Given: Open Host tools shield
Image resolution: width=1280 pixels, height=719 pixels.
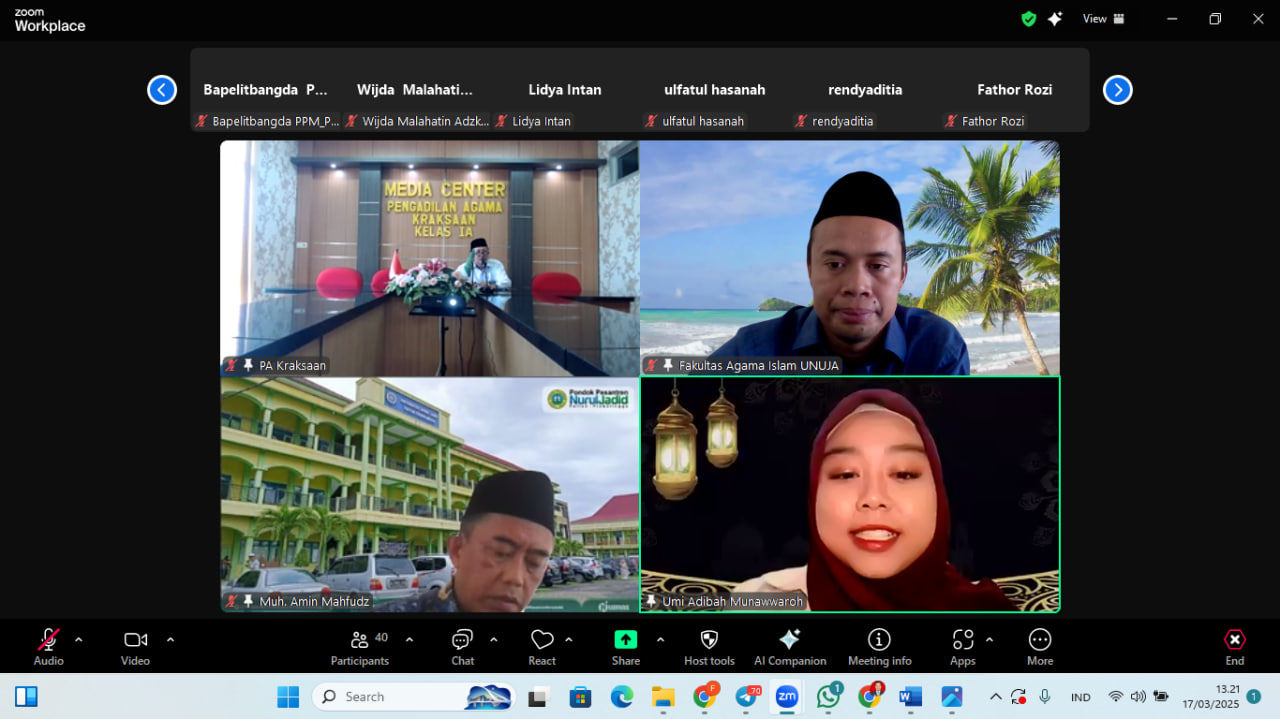Looking at the screenshot, I should (x=709, y=647).
